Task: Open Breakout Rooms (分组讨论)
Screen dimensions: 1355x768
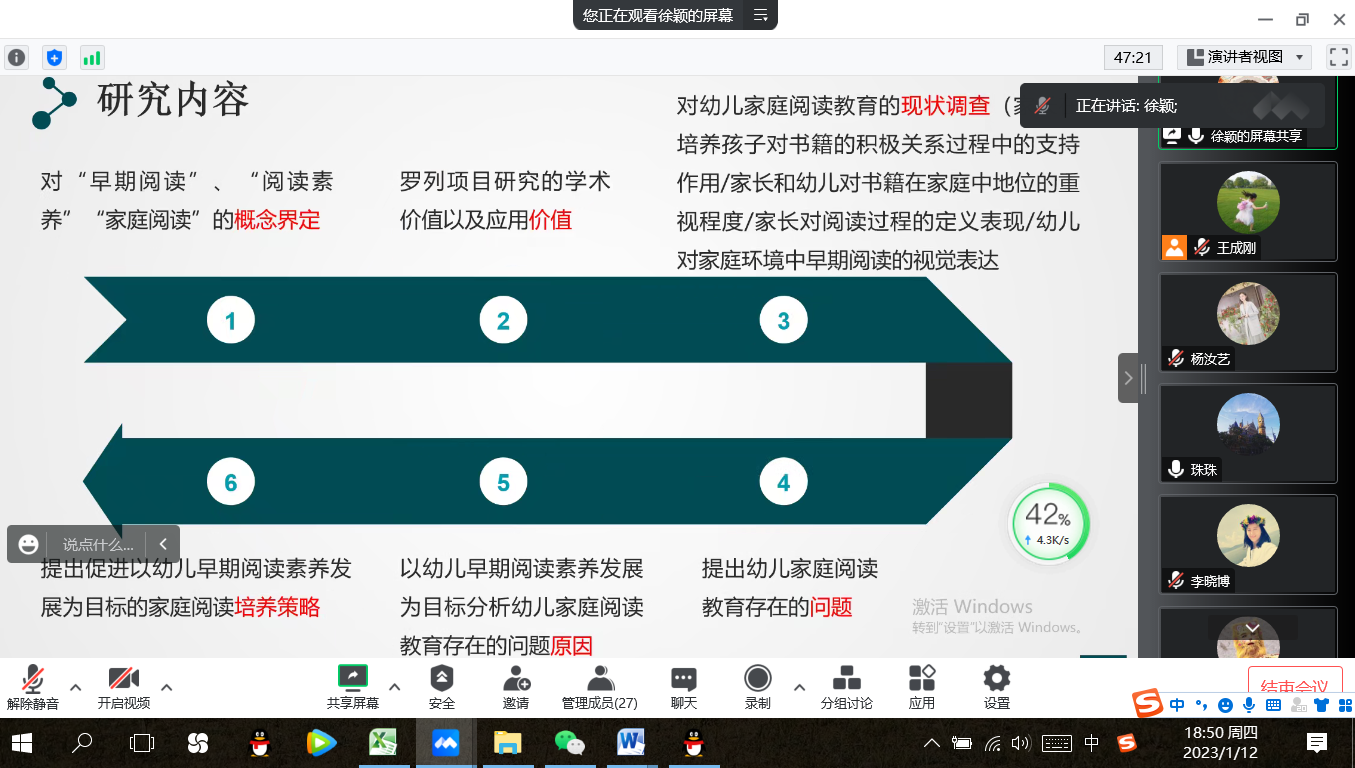Action: pos(846,686)
